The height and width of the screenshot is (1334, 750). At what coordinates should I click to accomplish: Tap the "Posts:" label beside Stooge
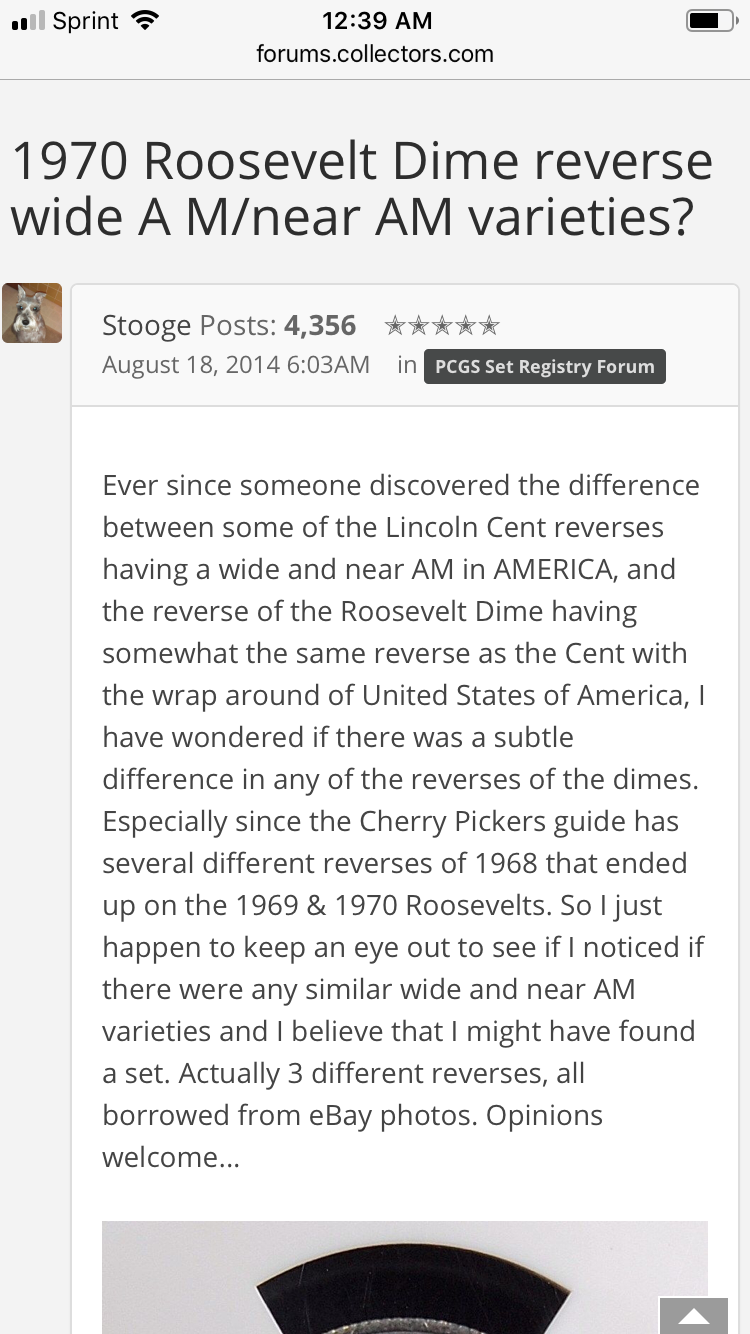(x=238, y=325)
